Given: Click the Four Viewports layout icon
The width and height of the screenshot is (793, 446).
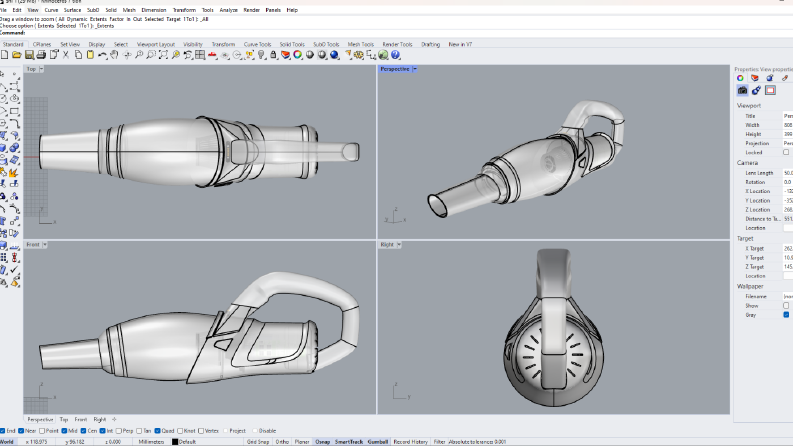Looking at the screenshot, I should point(200,55).
